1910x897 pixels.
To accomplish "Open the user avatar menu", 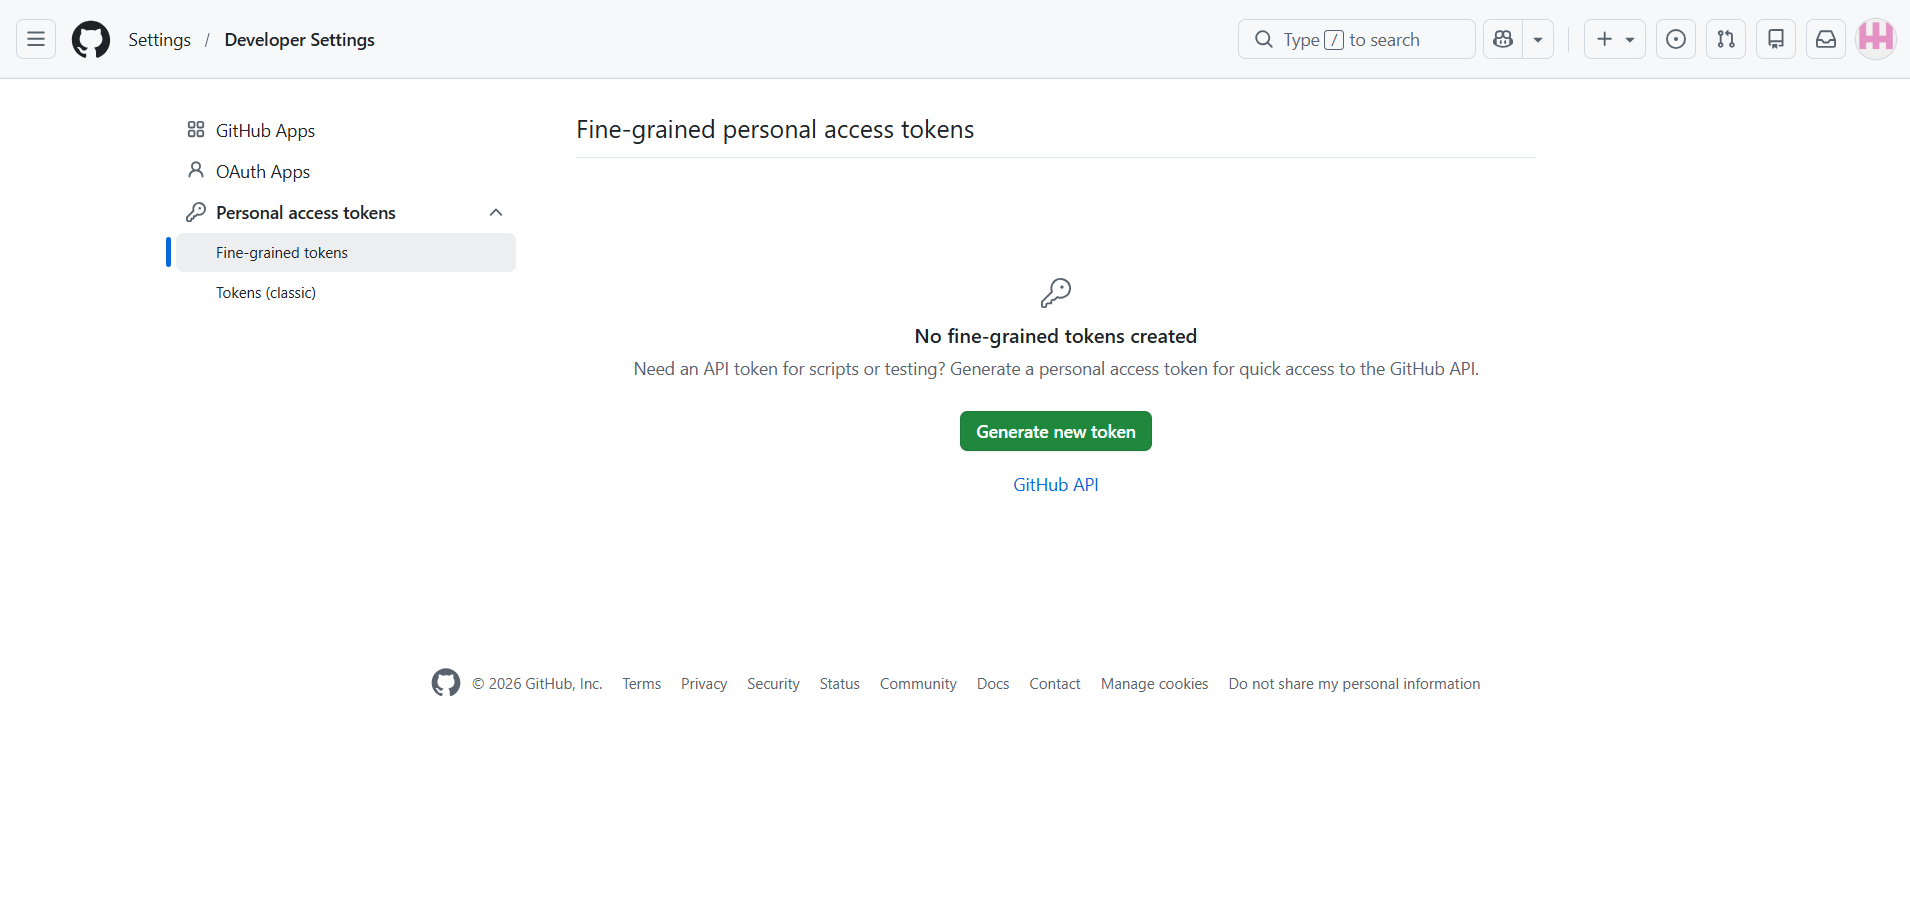I will pos(1876,39).
